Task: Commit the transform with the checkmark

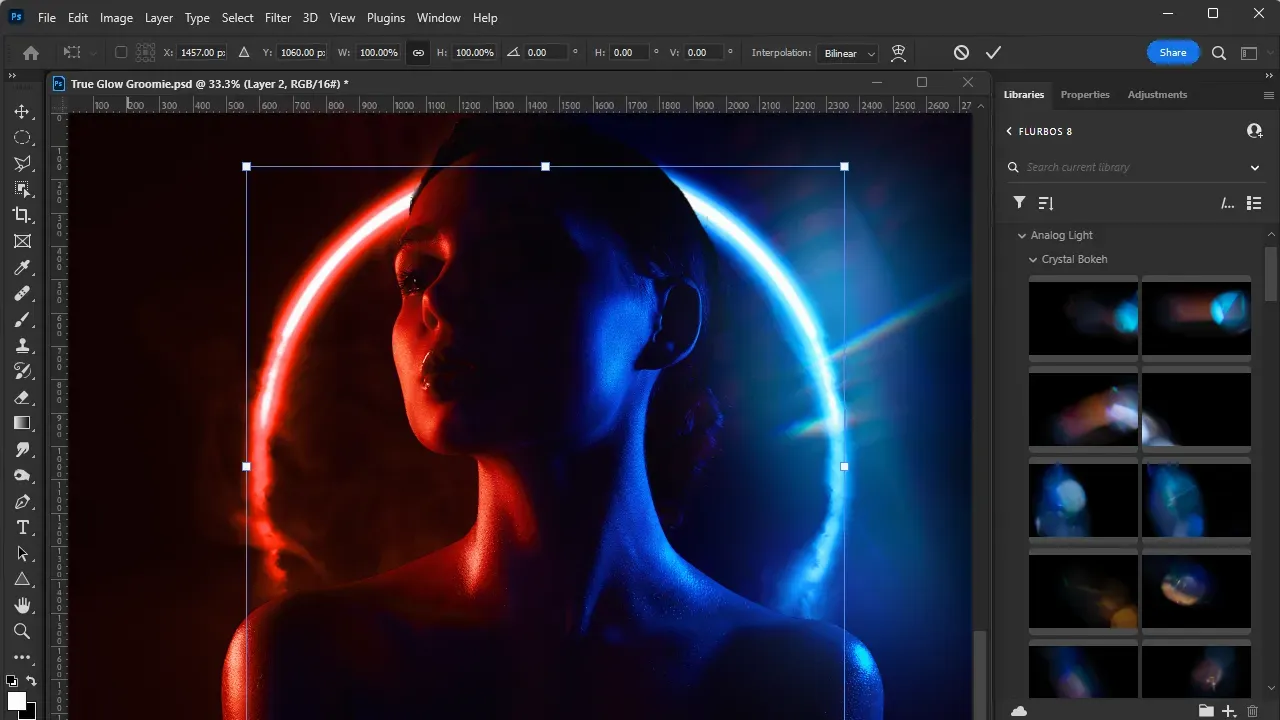Action: 993,53
